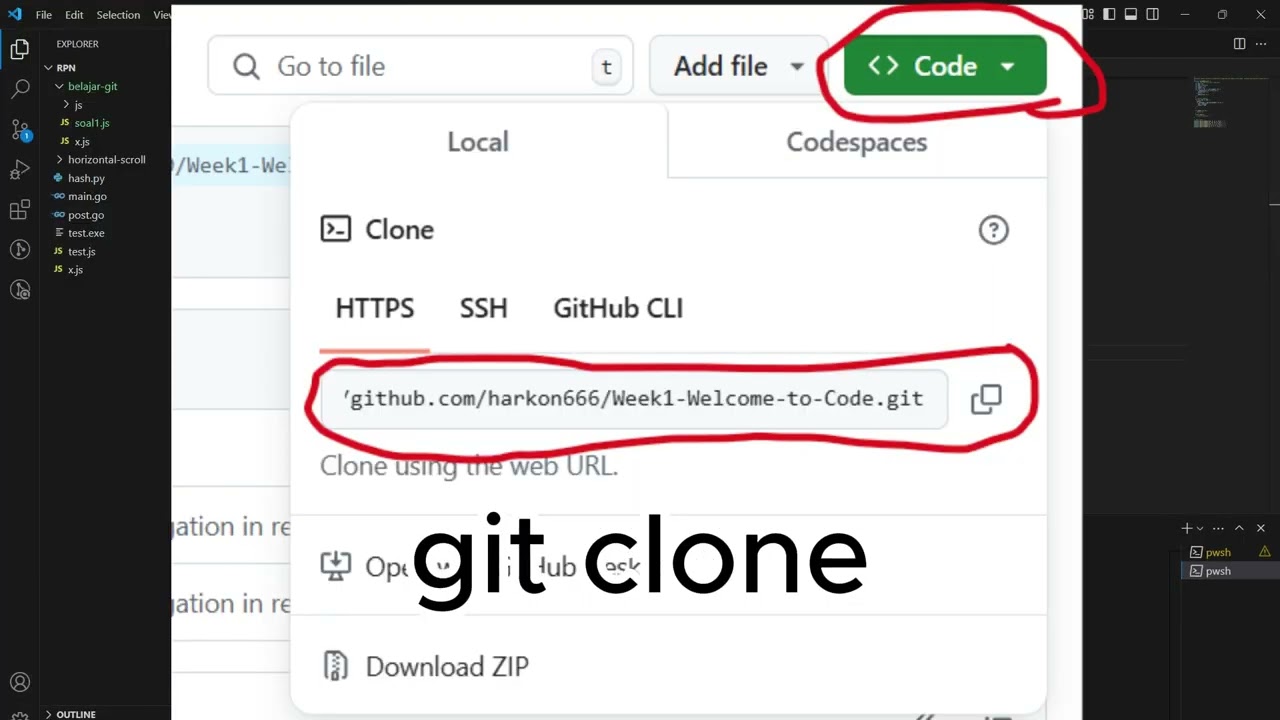Toggle the secondary side bar layout icon
The width and height of the screenshot is (1280, 720).
[x=1153, y=14]
